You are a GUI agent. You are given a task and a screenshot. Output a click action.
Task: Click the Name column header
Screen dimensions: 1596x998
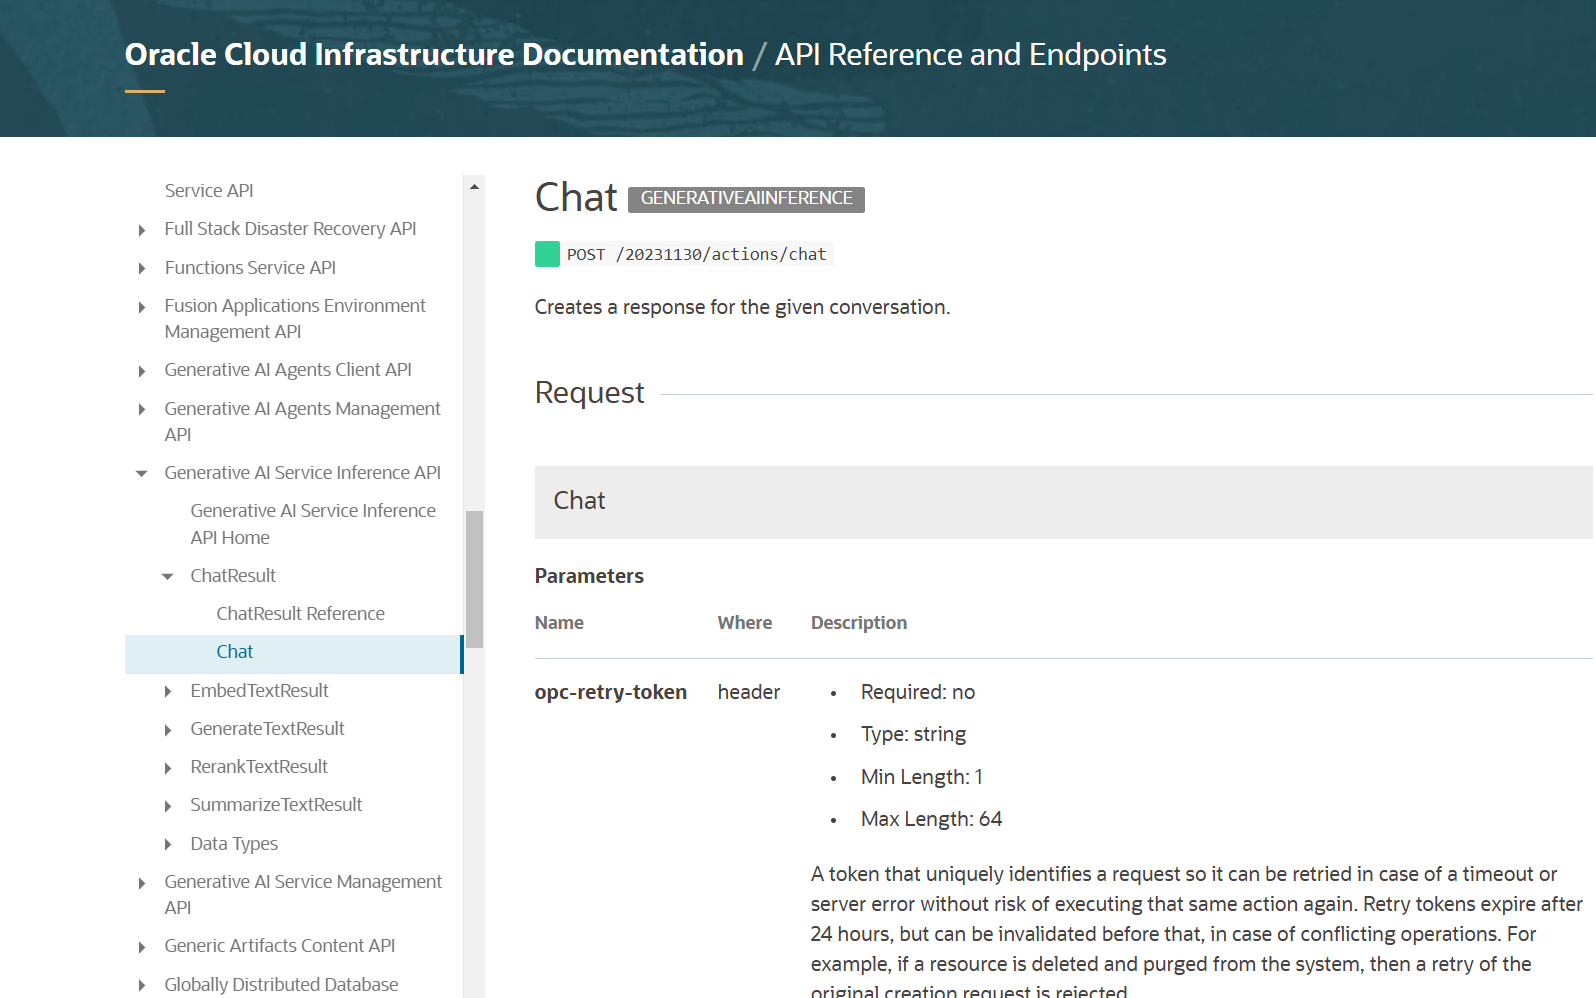click(x=559, y=623)
